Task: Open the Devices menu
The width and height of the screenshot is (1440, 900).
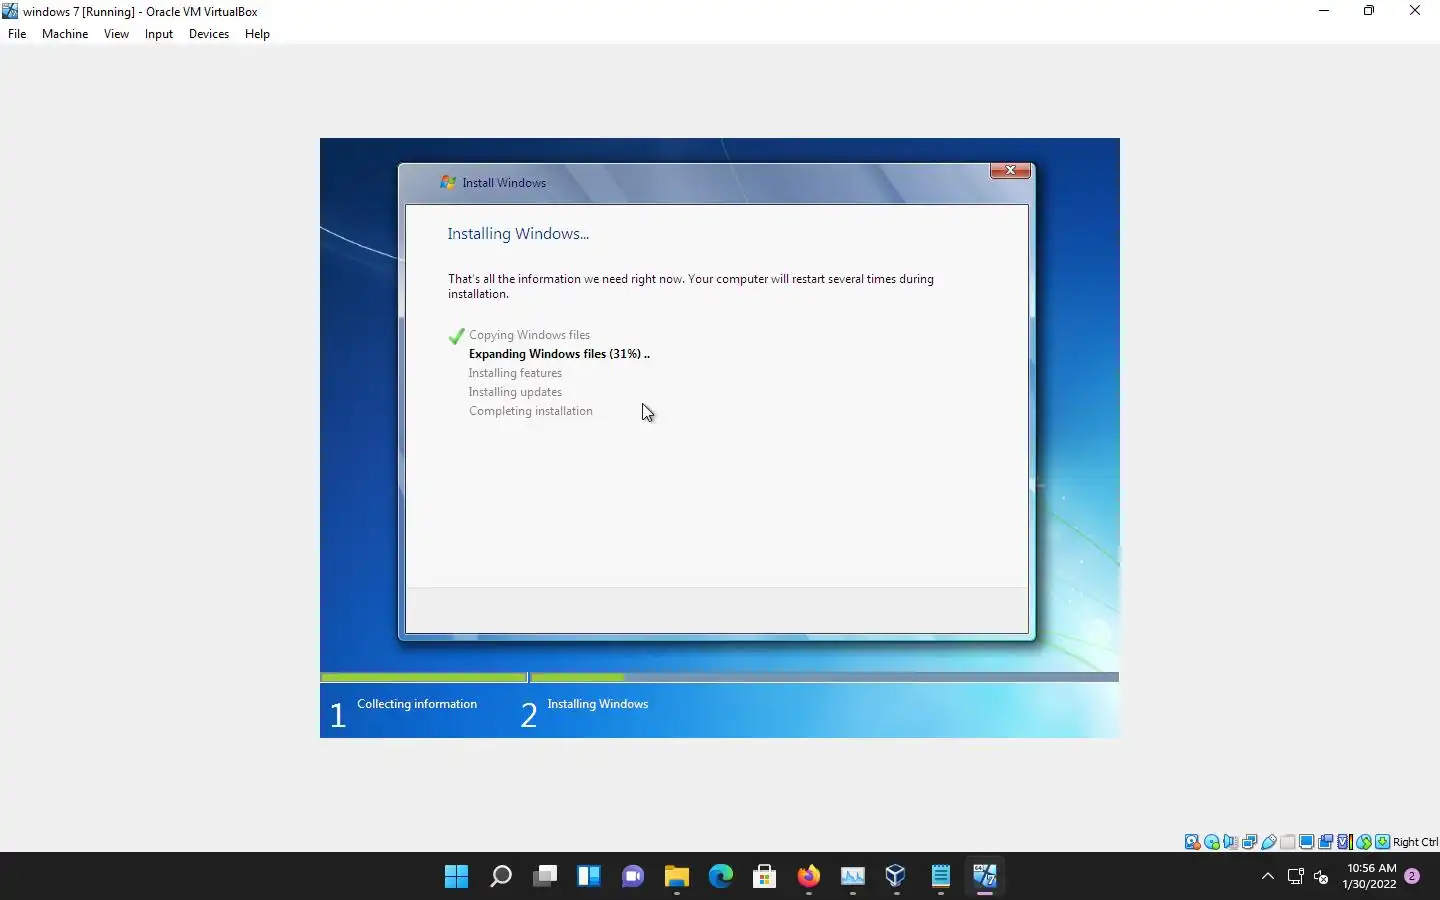Action: point(208,33)
